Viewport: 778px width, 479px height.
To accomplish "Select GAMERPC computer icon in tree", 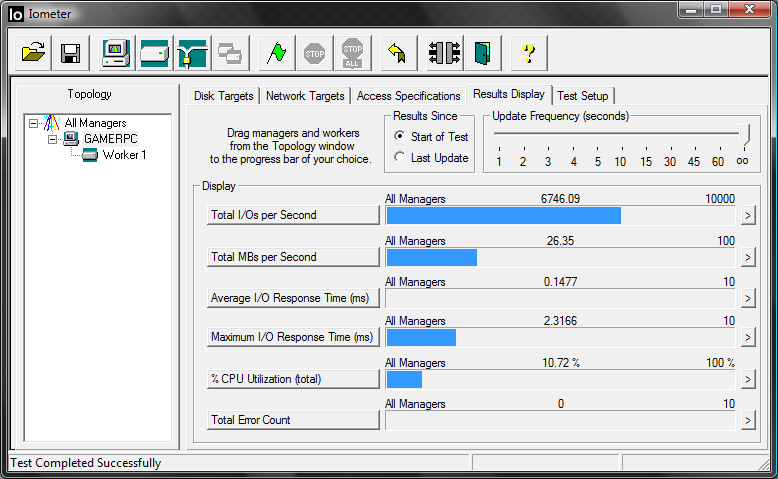I will [x=71, y=138].
